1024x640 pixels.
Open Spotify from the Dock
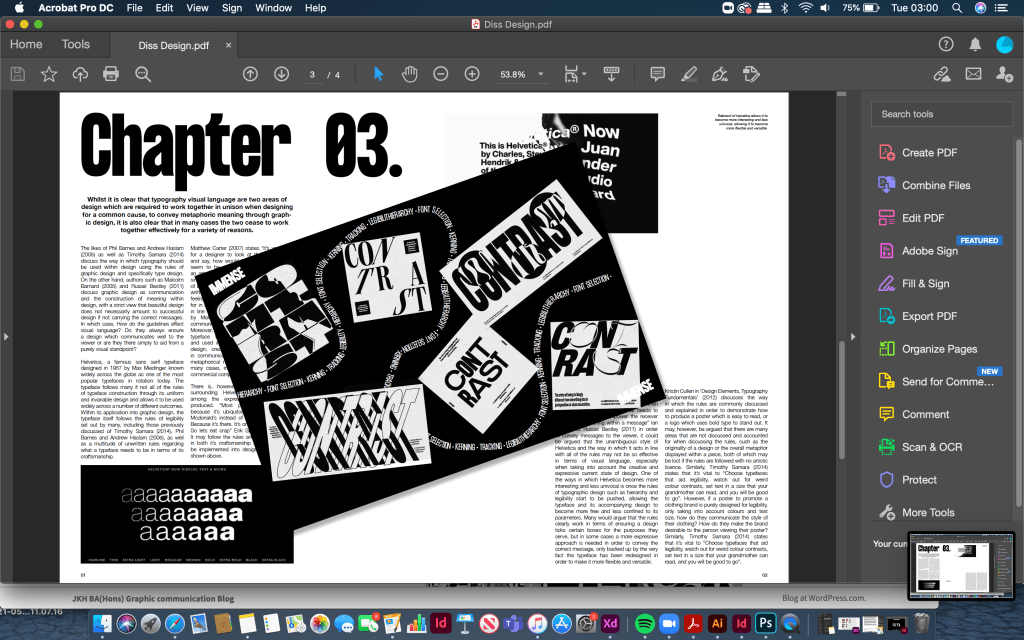[644, 623]
